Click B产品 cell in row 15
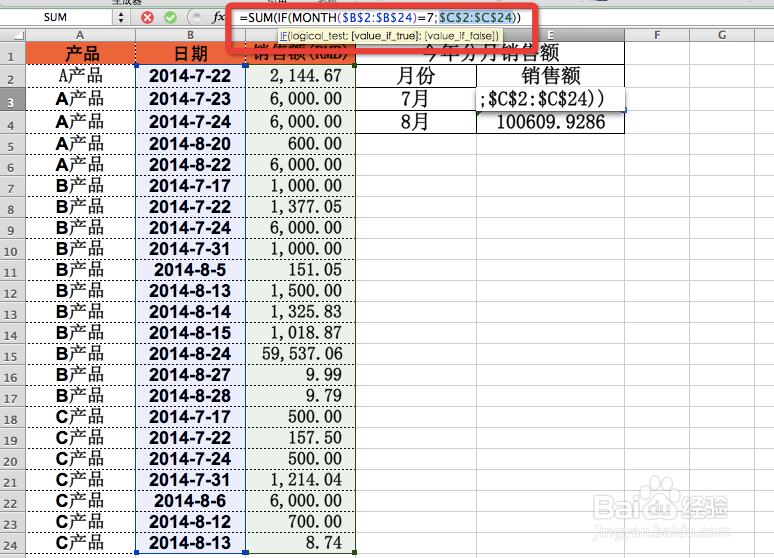The width and height of the screenshot is (774, 558). [x=80, y=354]
